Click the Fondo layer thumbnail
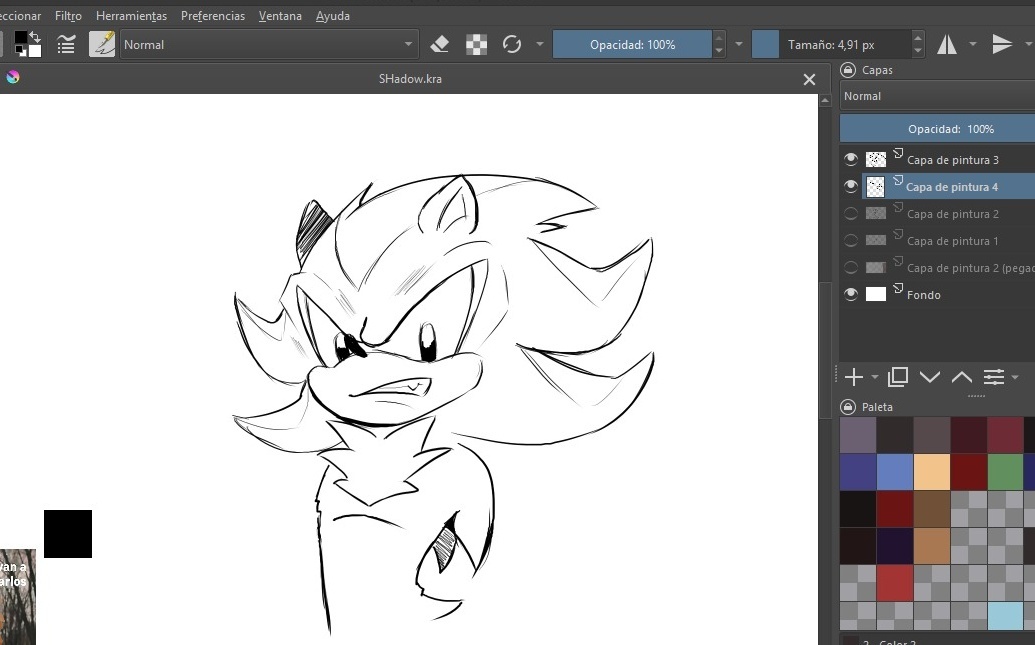Image resolution: width=1035 pixels, height=645 pixels. click(x=875, y=294)
